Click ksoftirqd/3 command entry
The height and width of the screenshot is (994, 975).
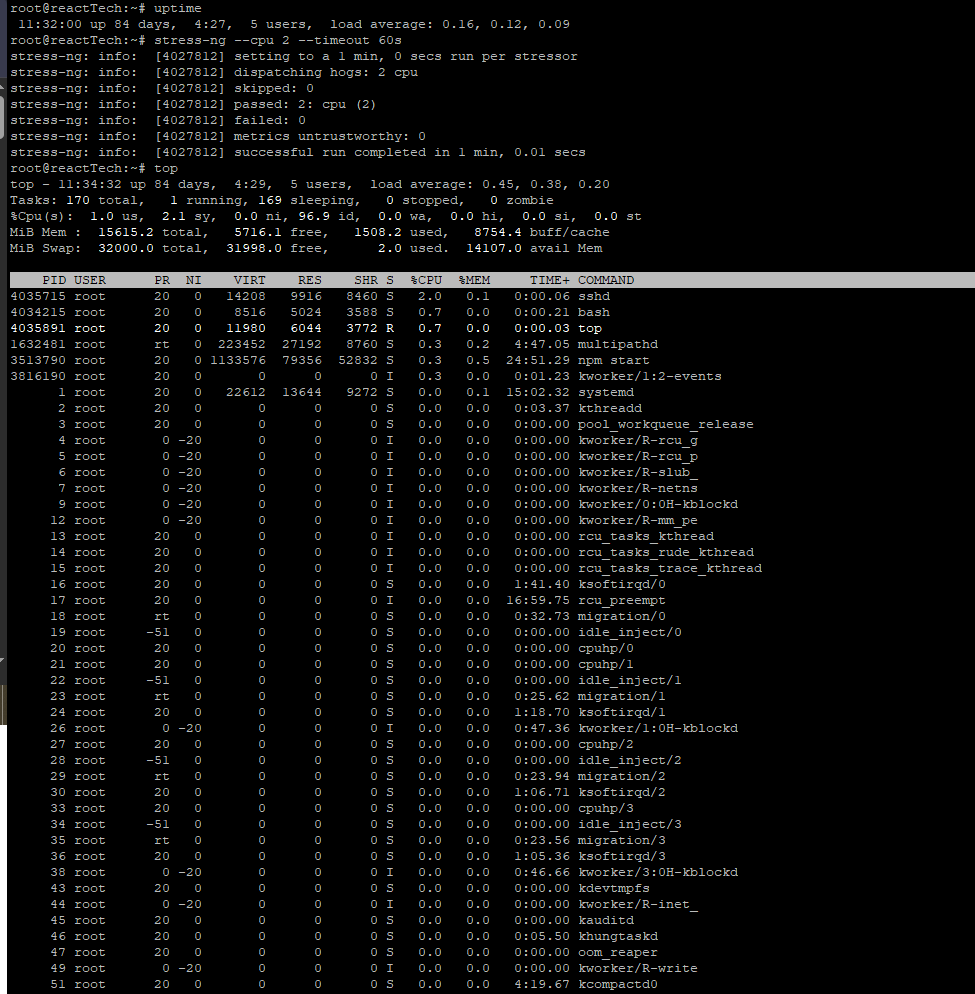click(622, 856)
